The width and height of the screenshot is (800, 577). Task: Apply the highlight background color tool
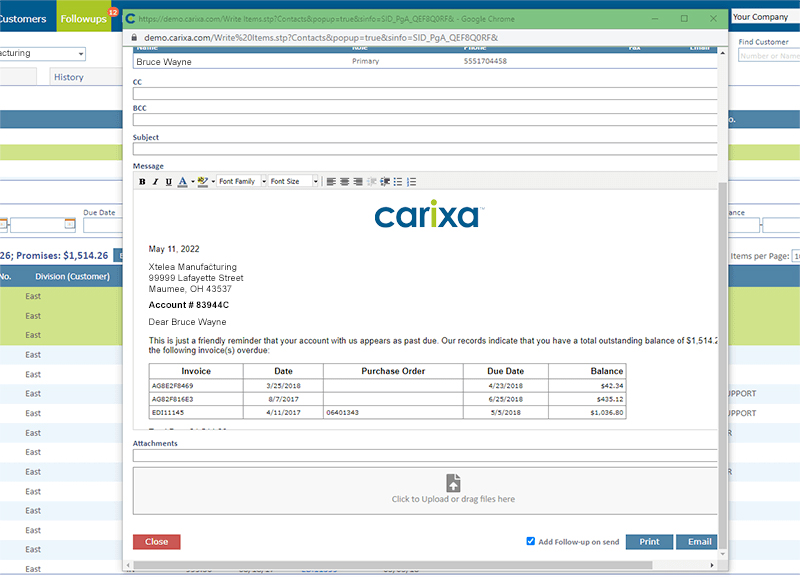click(x=203, y=182)
